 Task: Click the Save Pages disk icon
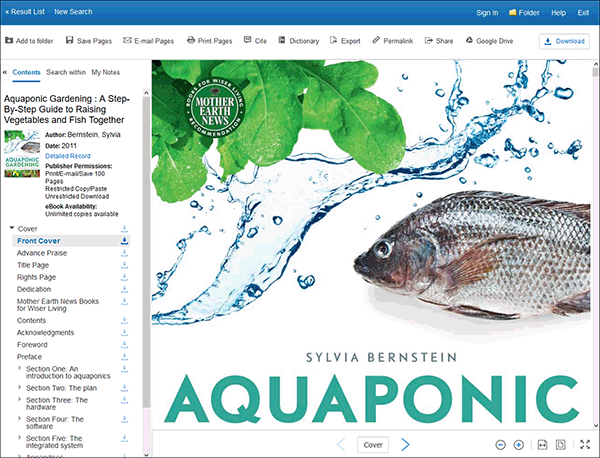(x=69, y=40)
